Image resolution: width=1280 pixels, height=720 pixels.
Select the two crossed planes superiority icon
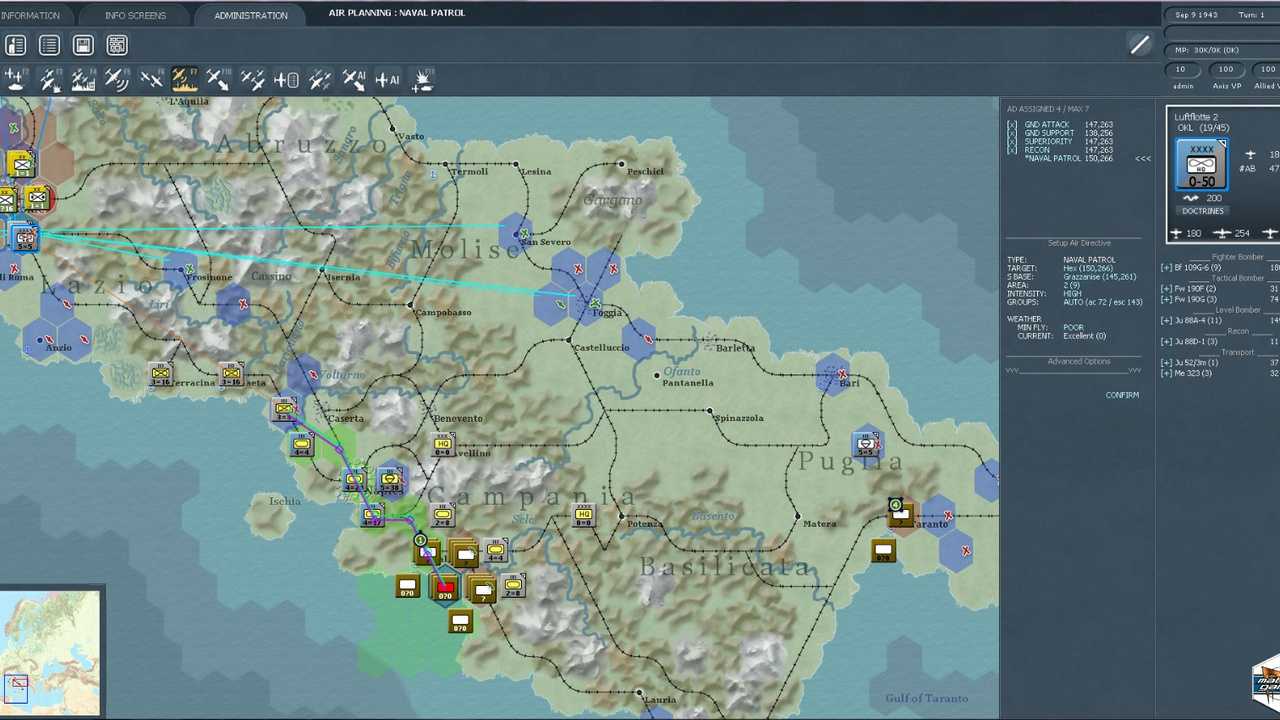151,79
